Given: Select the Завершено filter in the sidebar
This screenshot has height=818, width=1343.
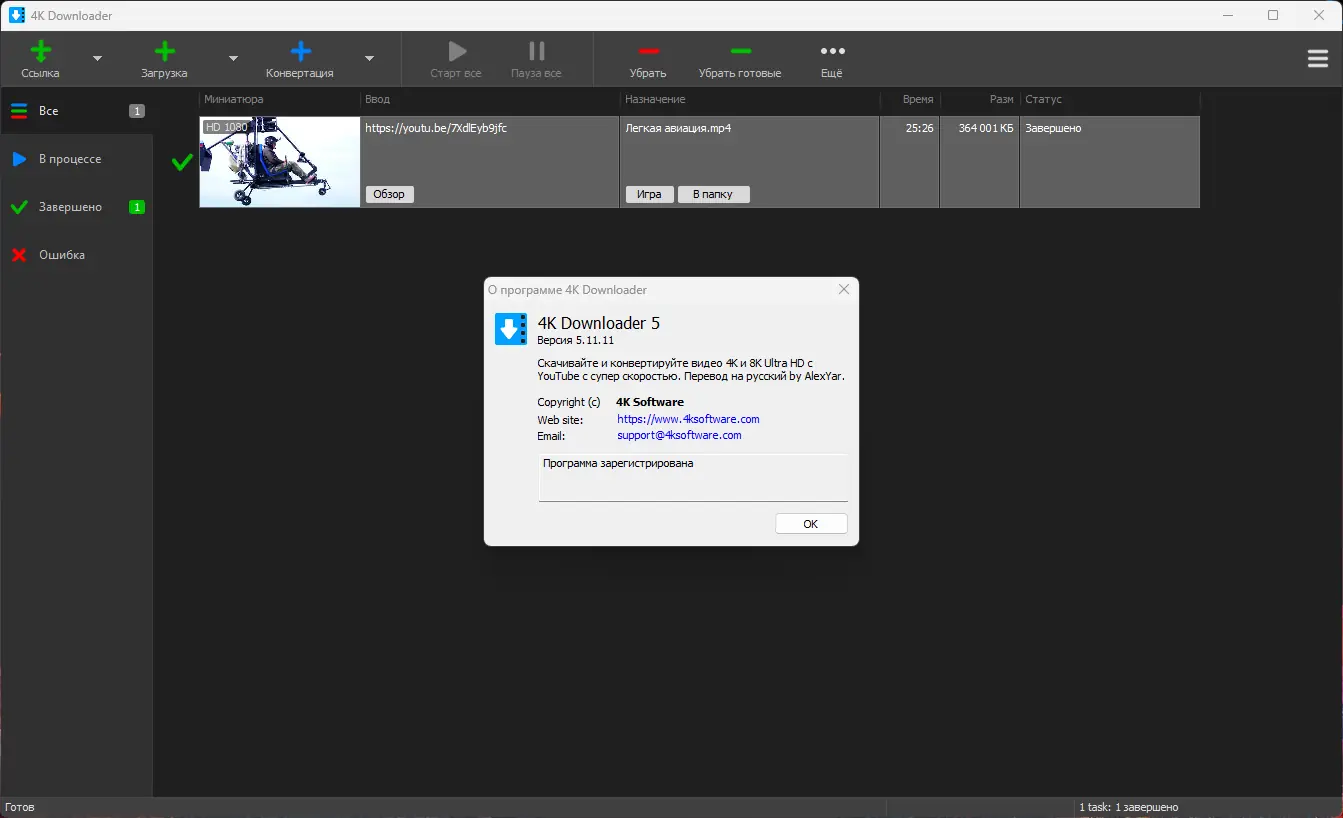Looking at the screenshot, I should 77,207.
